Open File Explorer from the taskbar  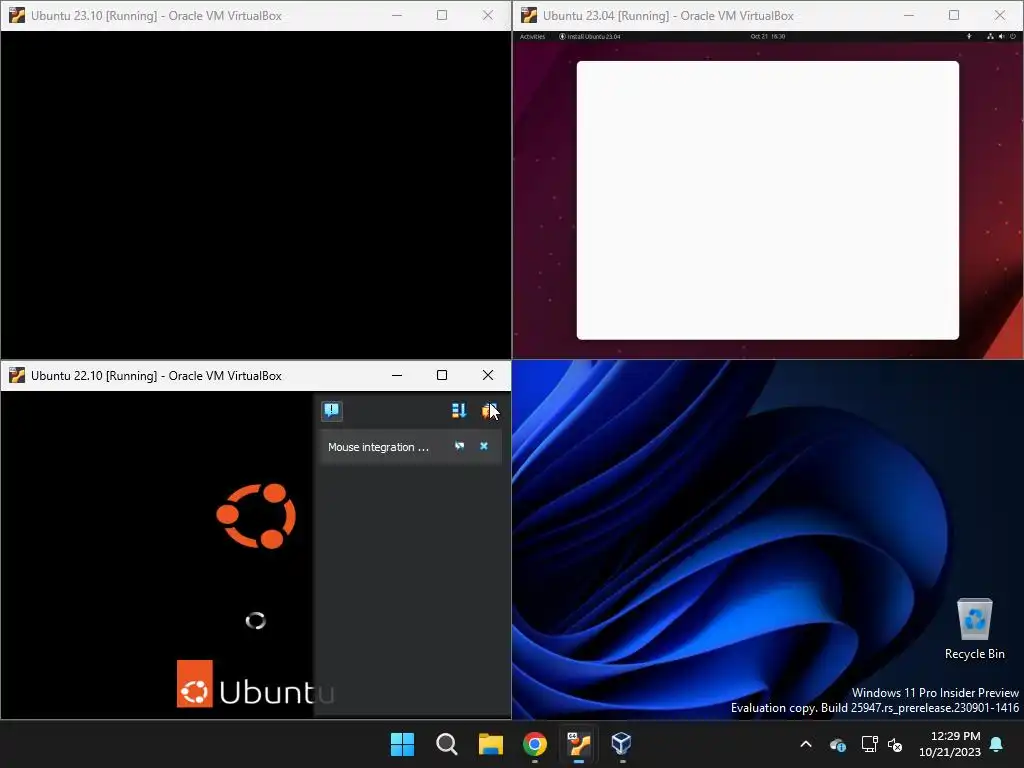490,744
